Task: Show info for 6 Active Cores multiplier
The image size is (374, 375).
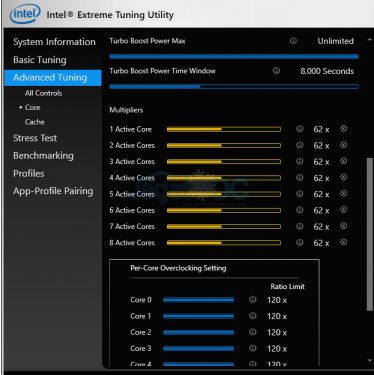Action: pyautogui.click(x=300, y=210)
